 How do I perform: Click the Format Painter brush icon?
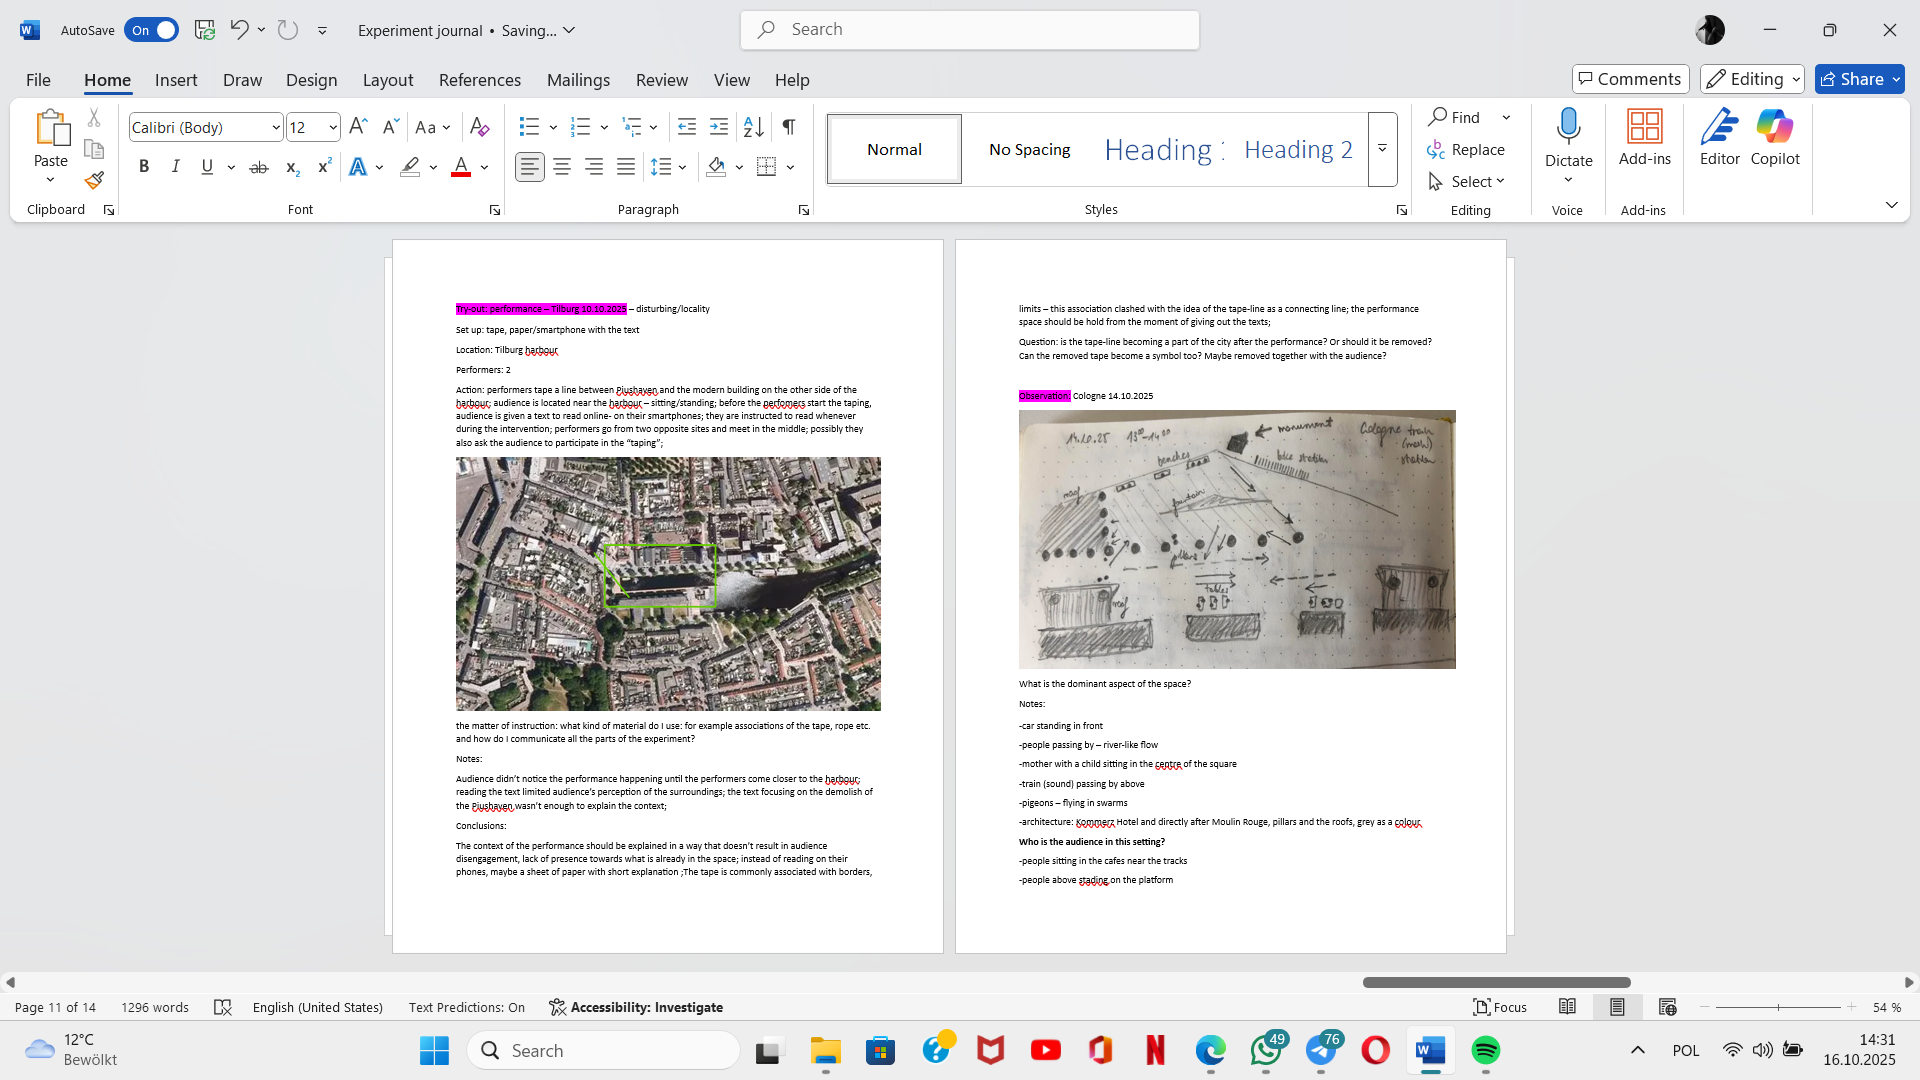[x=94, y=181]
